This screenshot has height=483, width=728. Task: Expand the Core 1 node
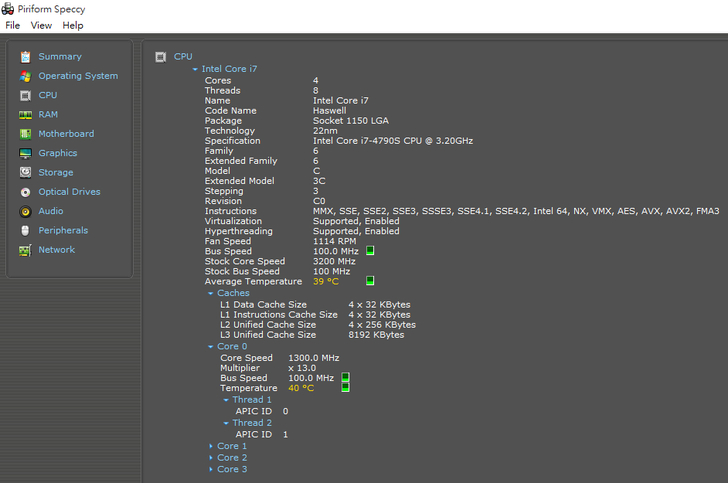click(211, 446)
